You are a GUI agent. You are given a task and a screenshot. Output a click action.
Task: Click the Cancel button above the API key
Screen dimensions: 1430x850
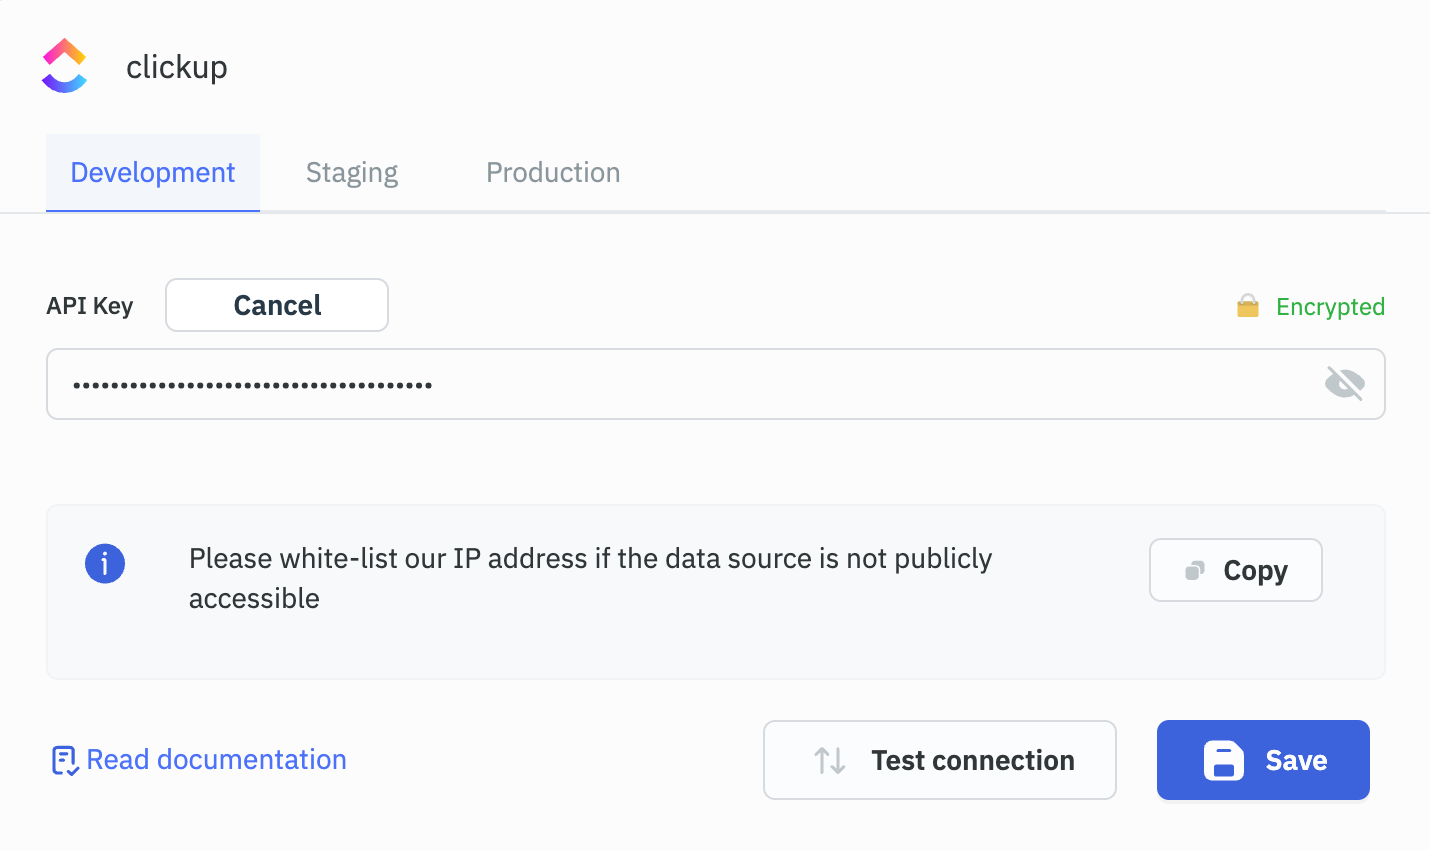tap(276, 305)
